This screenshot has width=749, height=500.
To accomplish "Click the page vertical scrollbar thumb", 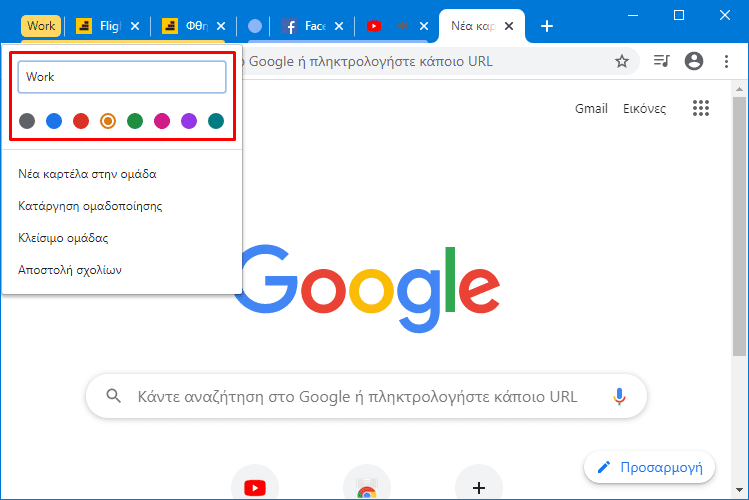I will point(739,226).
